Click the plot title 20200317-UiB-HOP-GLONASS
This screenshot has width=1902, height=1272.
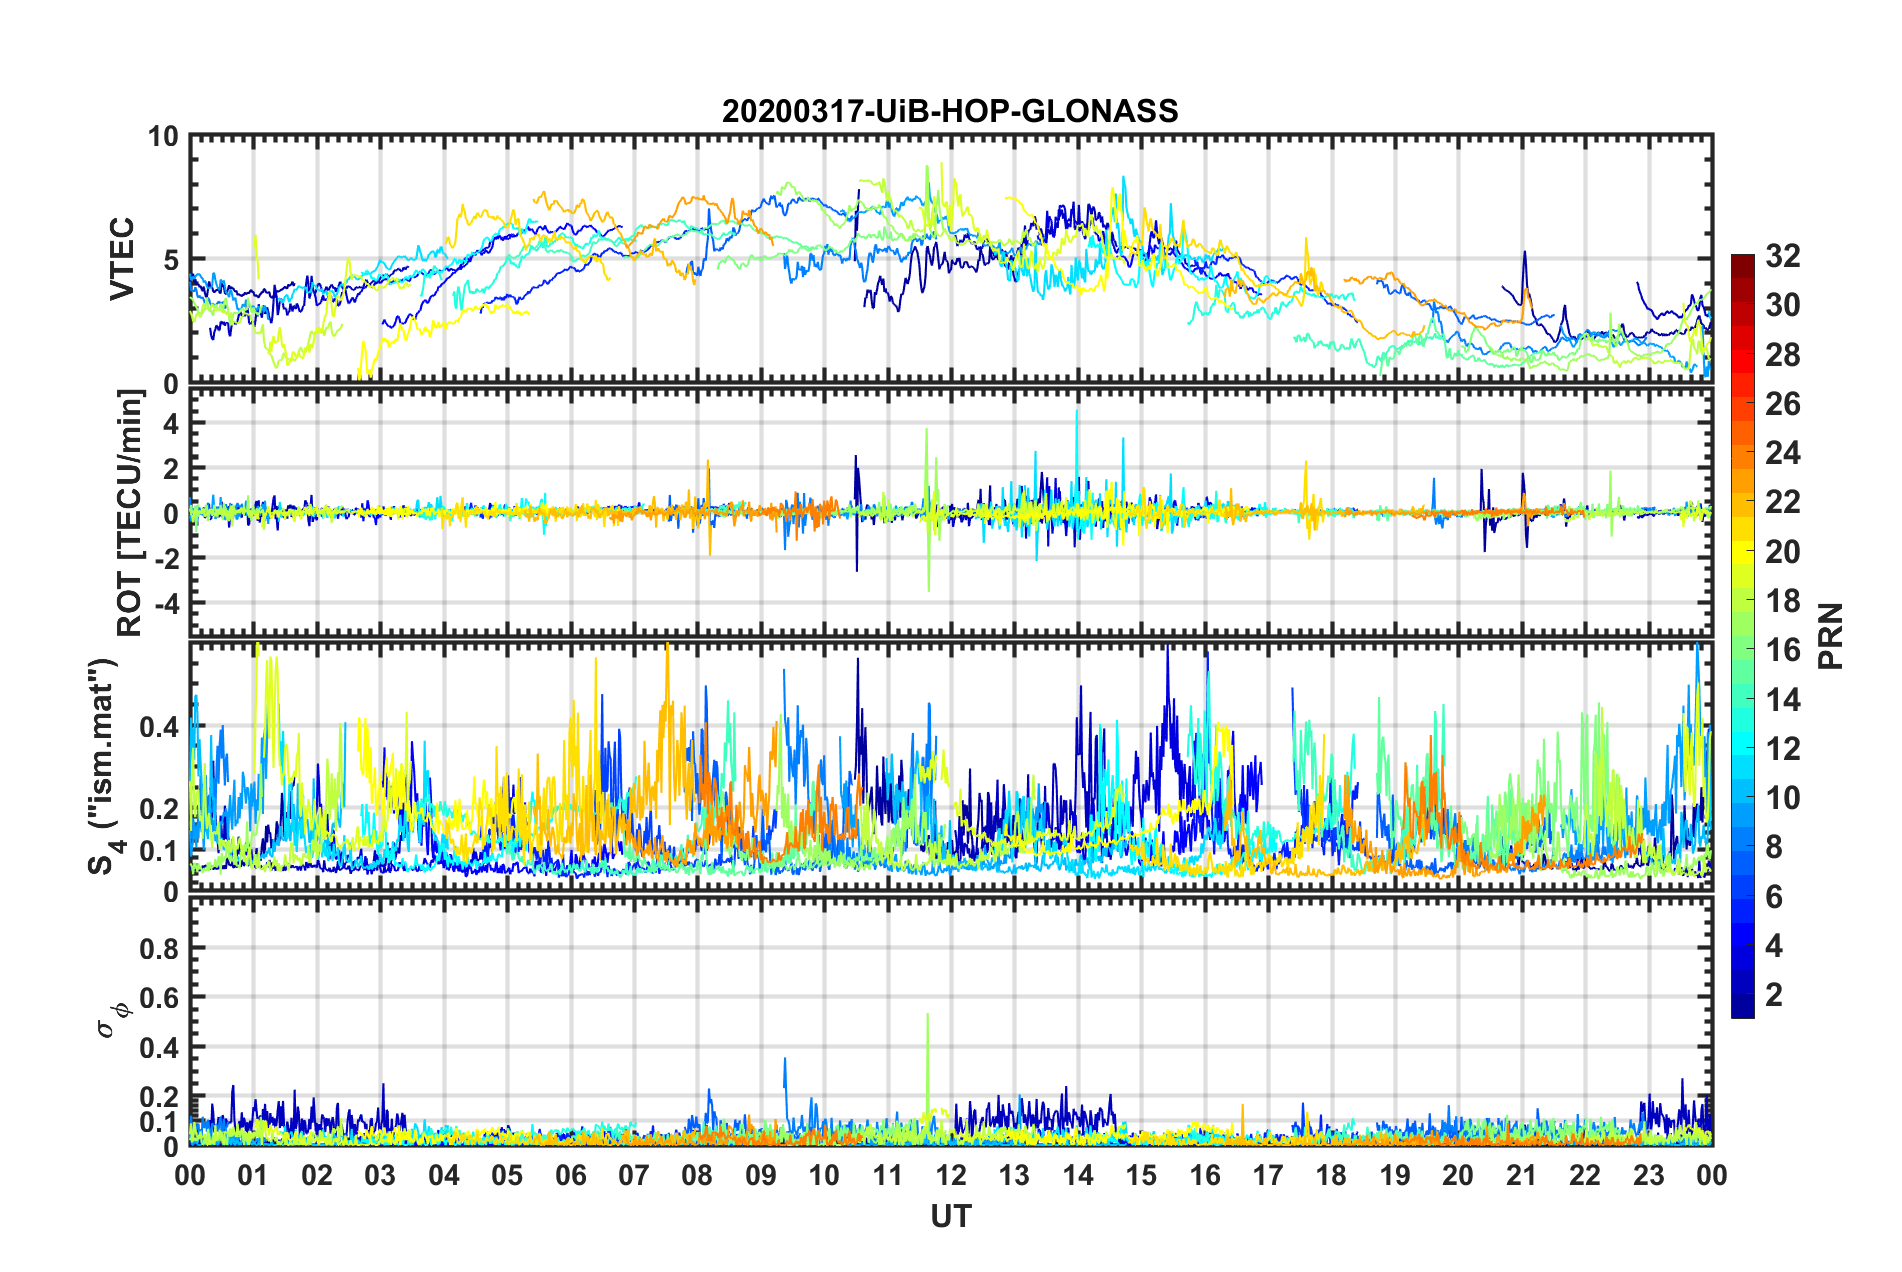click(x=950, y=111)
